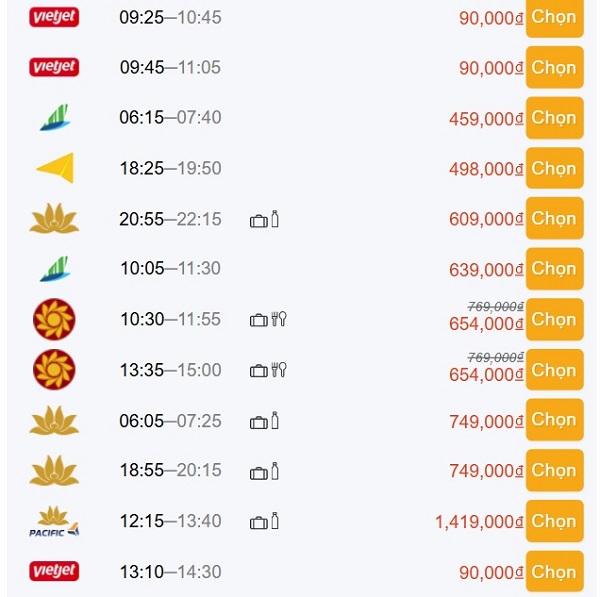Pick the 13:35 flight using Chọn
Screen dimensions: 600x597
point(554,370)
